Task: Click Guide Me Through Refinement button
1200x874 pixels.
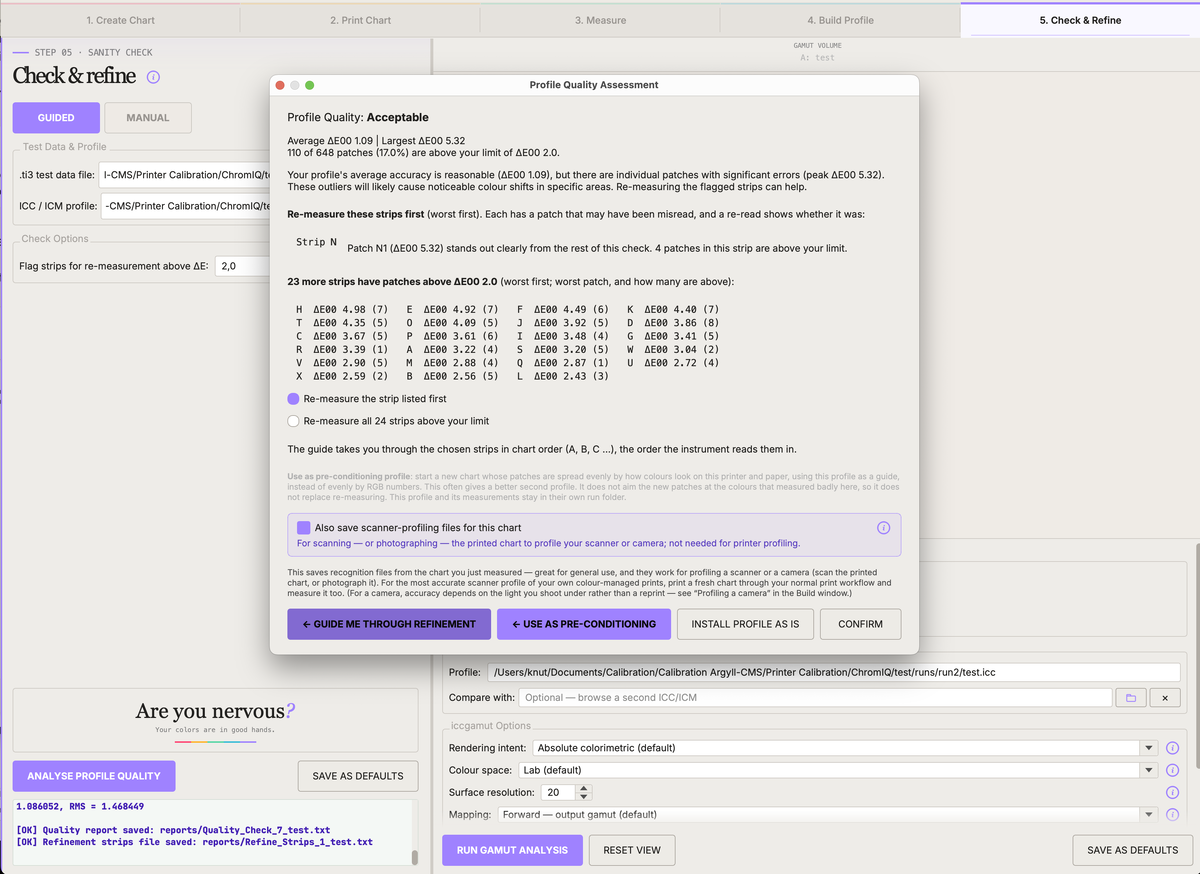Action: [x=389, y=624]
